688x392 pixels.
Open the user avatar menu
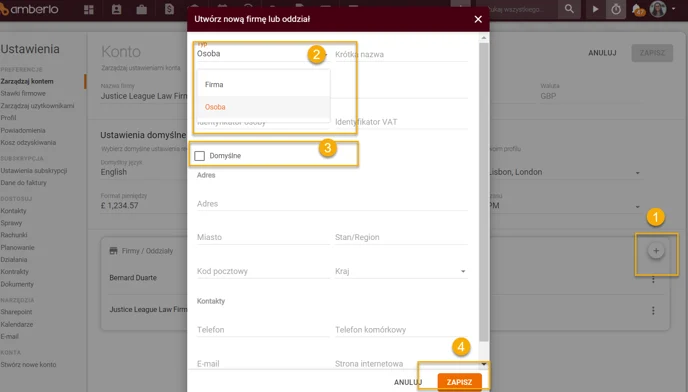658,9
